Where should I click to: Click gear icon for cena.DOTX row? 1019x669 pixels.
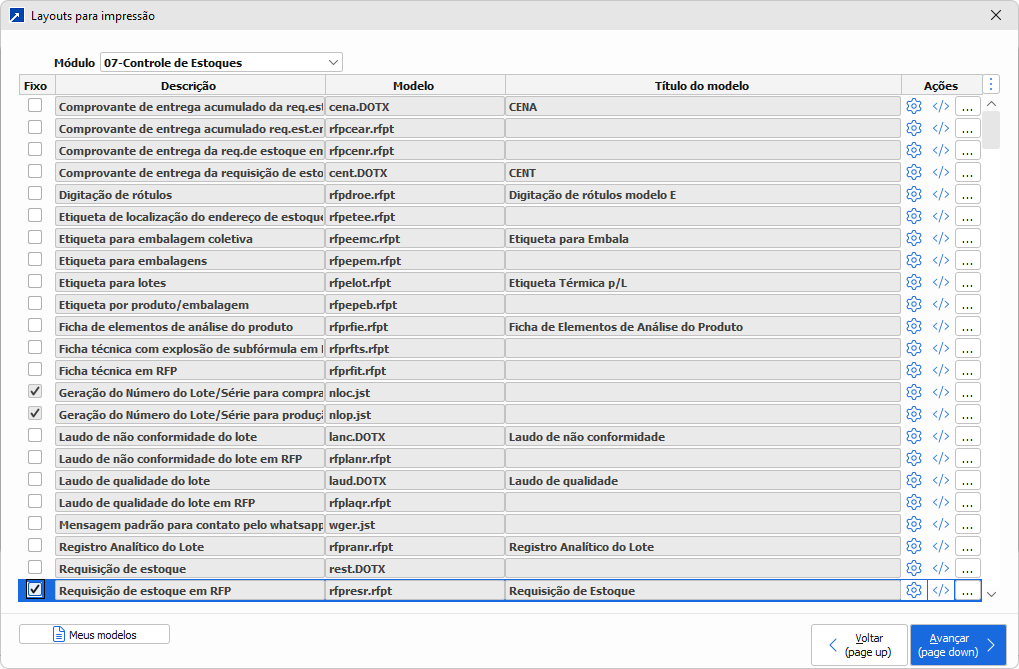pos(913,106)
